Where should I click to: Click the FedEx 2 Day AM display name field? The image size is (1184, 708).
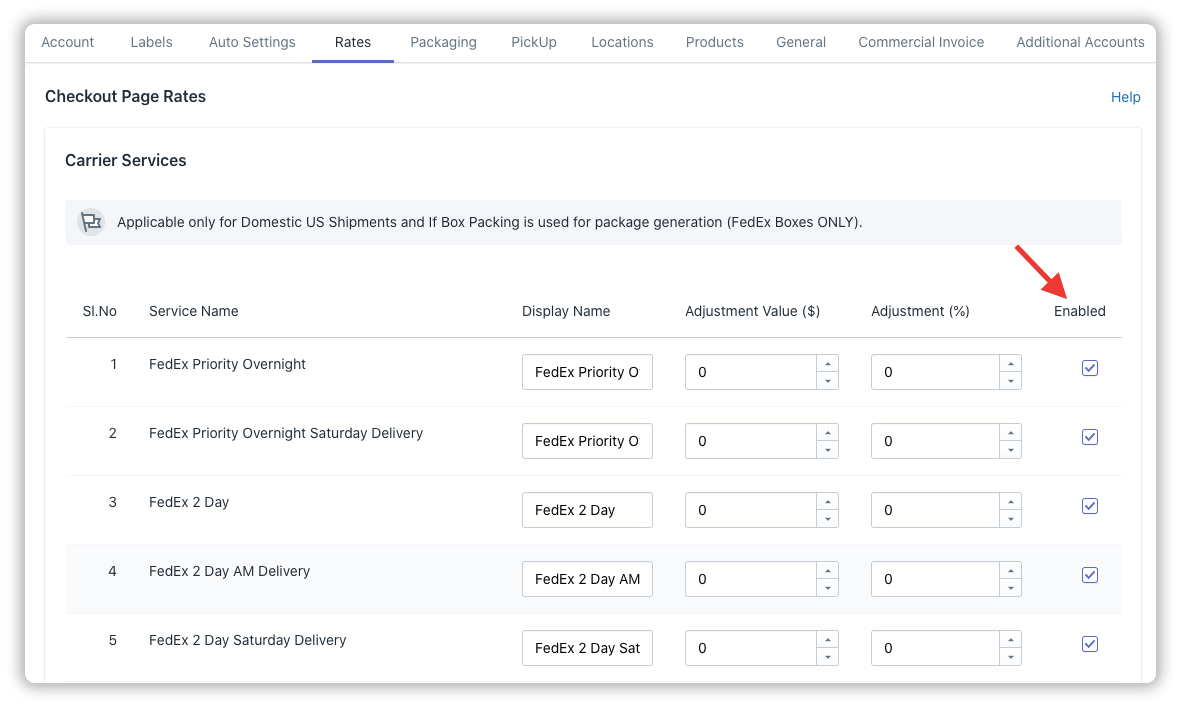587,579
